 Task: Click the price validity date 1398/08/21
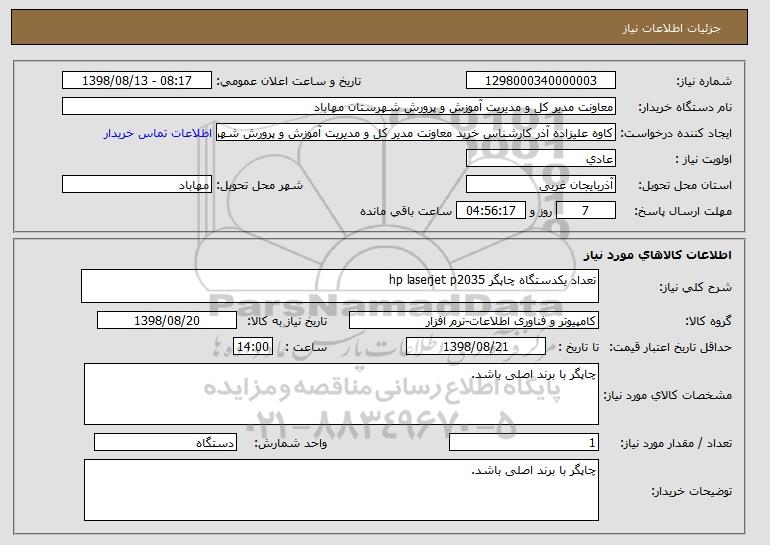pyautogui.click(x=476, y=347)
